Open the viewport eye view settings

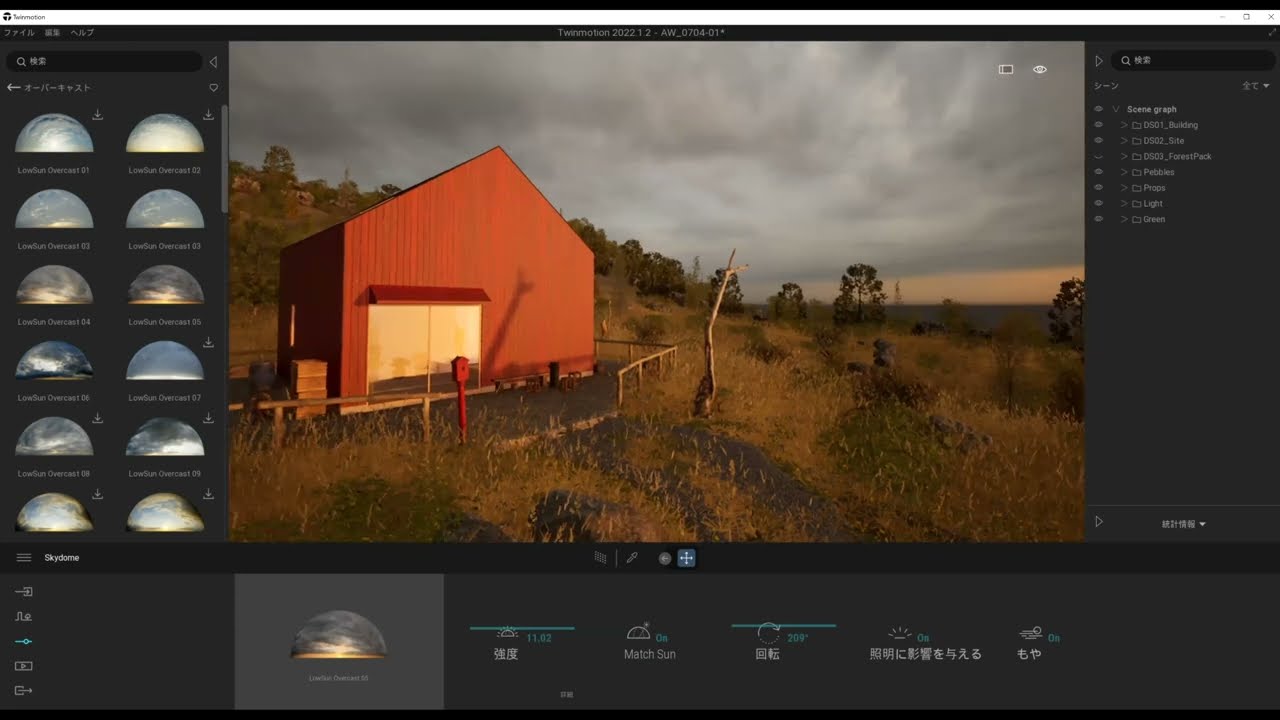point(1040,69)
